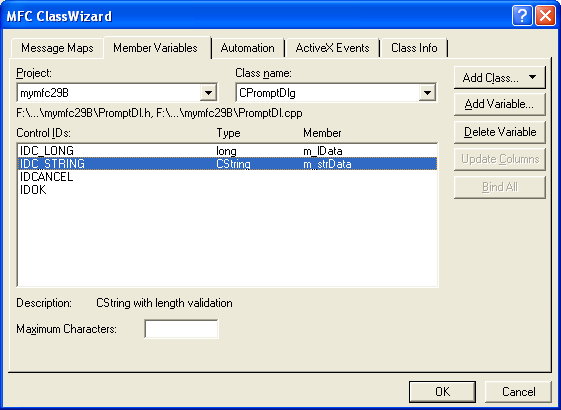Image resolution: width=561 pixels, height=410 pixels.
Task: Expand the Project dropdown arrow
Action: (x=208, y=93)
